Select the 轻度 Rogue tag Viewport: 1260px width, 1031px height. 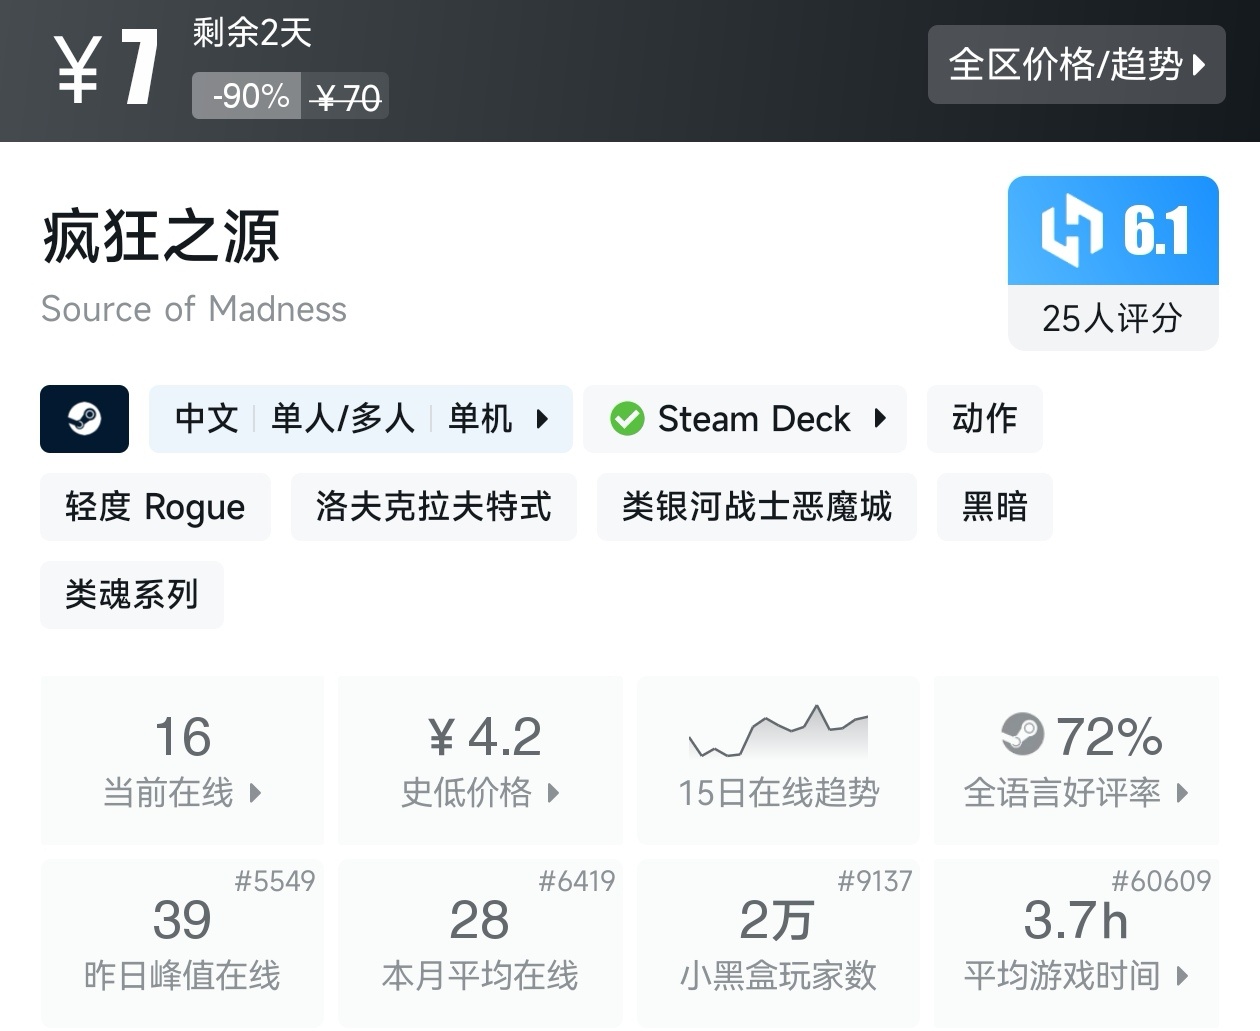point(155,507)
